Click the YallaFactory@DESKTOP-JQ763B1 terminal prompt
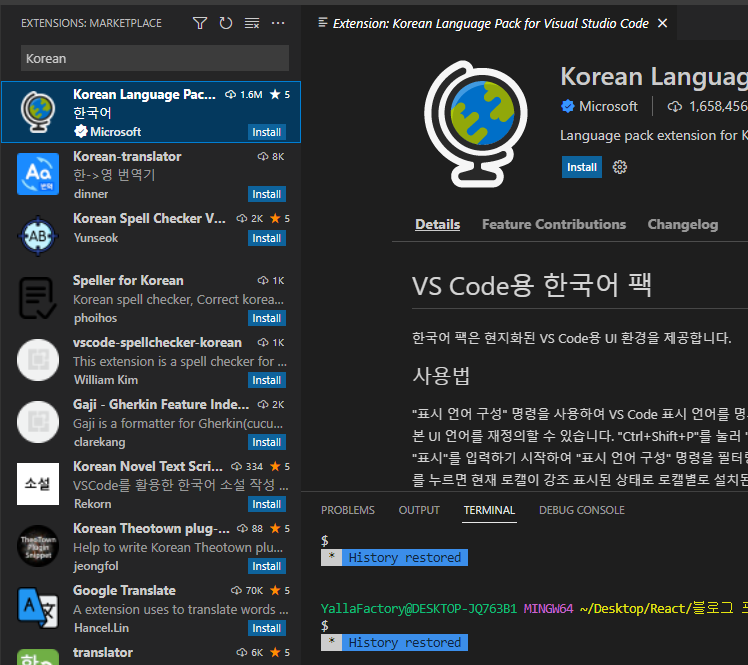Screen dimensions: 748x665 click(x=418, y=608)
